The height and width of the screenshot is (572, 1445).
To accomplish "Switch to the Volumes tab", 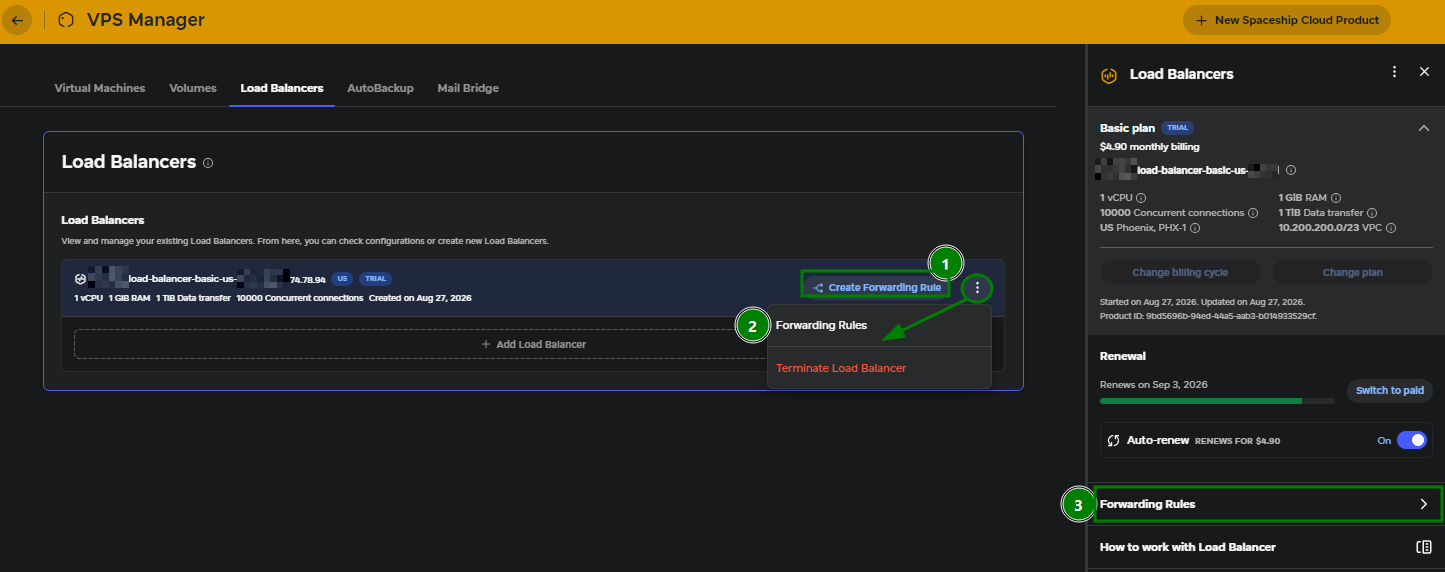I will click(193, 88).
